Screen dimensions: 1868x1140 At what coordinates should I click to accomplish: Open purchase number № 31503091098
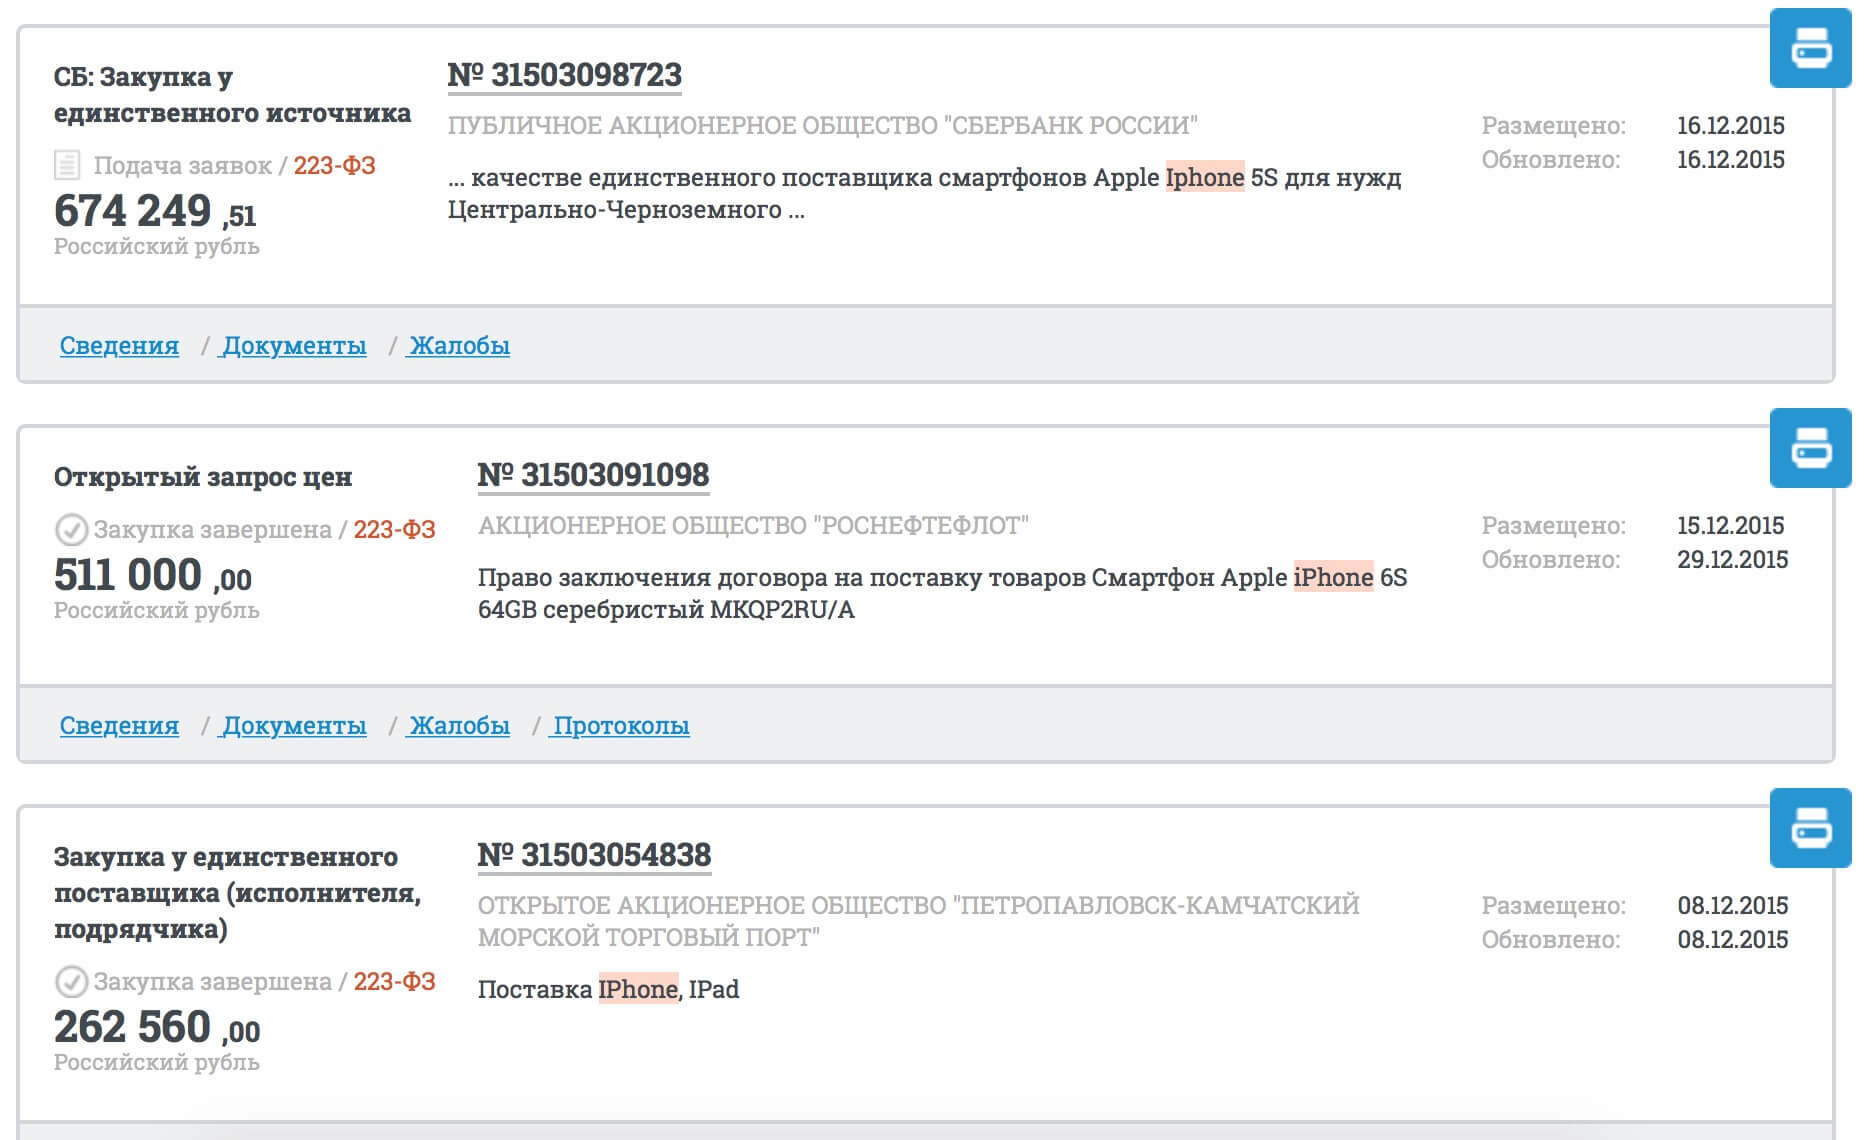[x=594, y=475]
